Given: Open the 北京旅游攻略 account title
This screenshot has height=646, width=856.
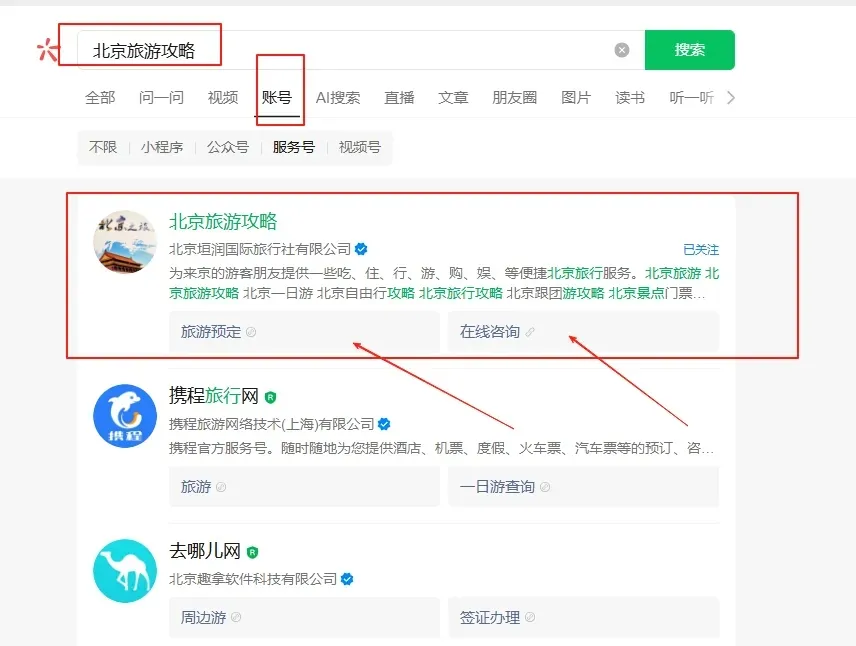Looking at the screenshot, I should (223, 221).
